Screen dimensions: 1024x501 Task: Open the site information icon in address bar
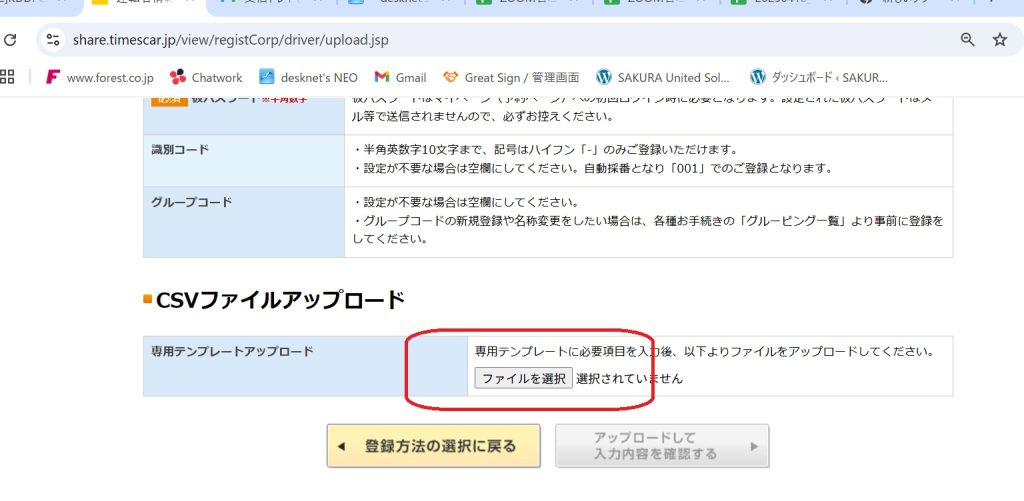click(55, 40)
